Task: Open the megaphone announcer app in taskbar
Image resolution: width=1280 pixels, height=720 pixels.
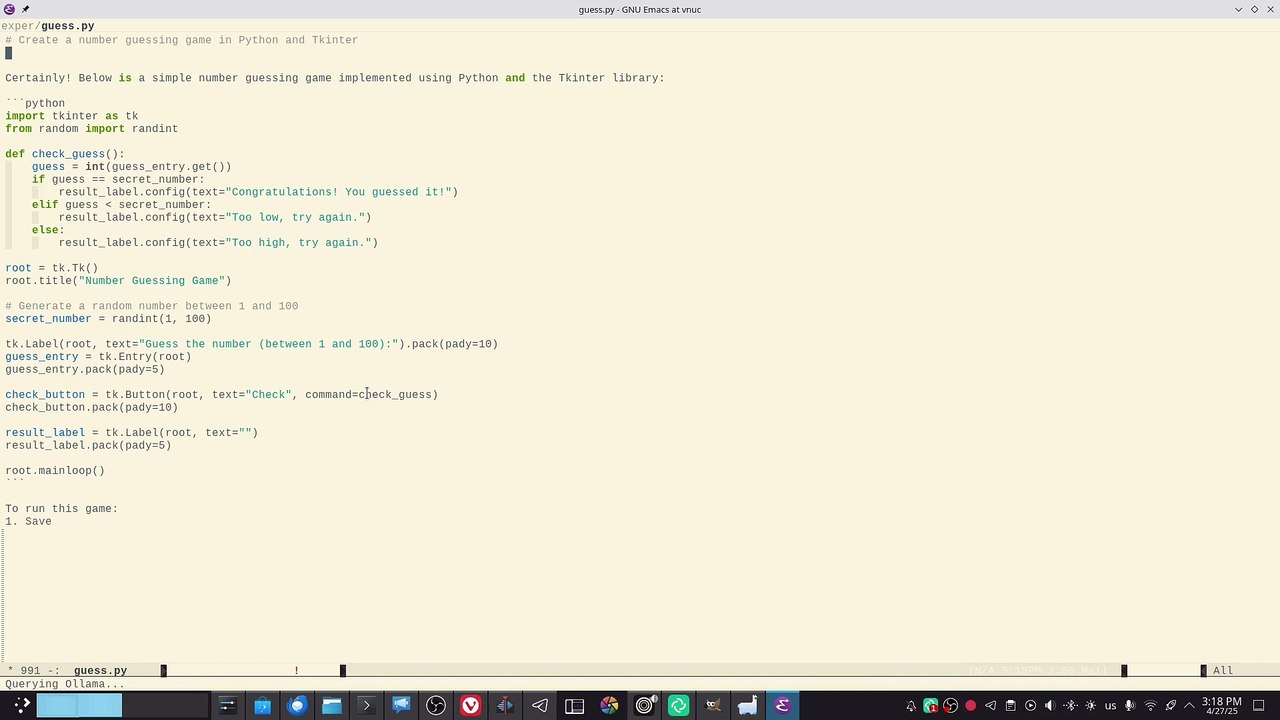Action: point(401,706)
